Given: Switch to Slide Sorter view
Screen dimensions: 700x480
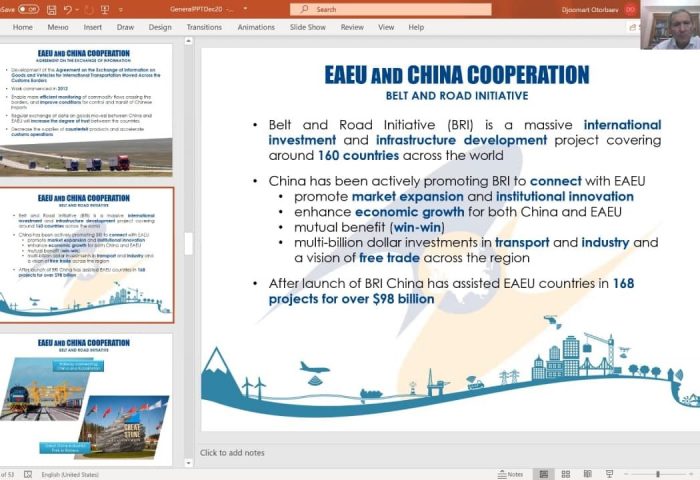Looking at the screenshot, I should point(567,474).
